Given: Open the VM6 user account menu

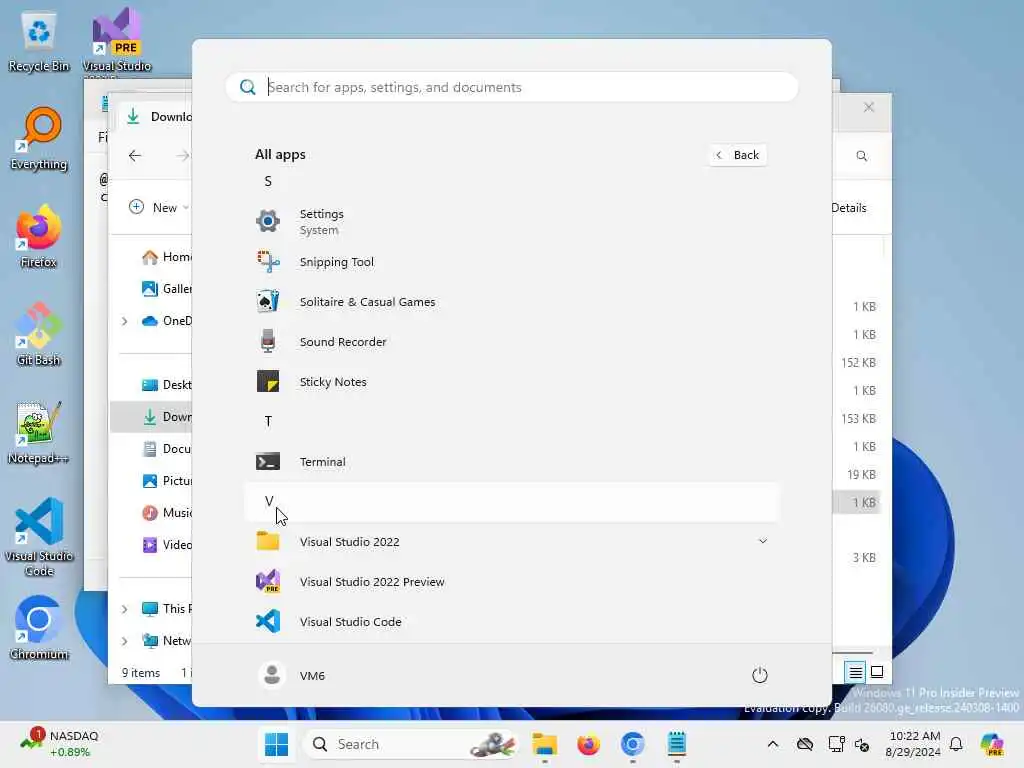Looking at the screenshot, I should (x=291, y=675).
